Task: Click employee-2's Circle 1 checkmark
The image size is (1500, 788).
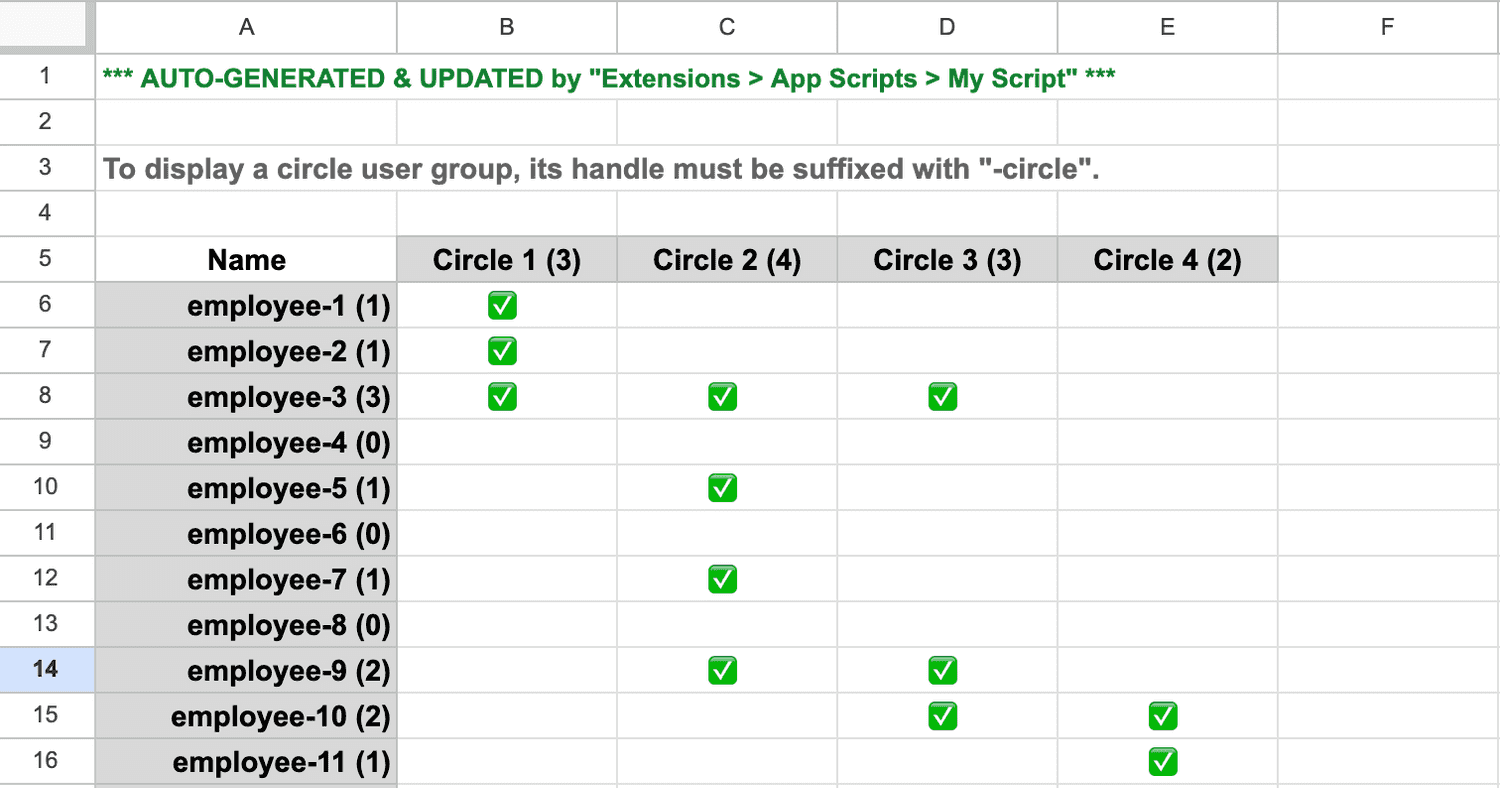Action: click(x=502, y=351)
